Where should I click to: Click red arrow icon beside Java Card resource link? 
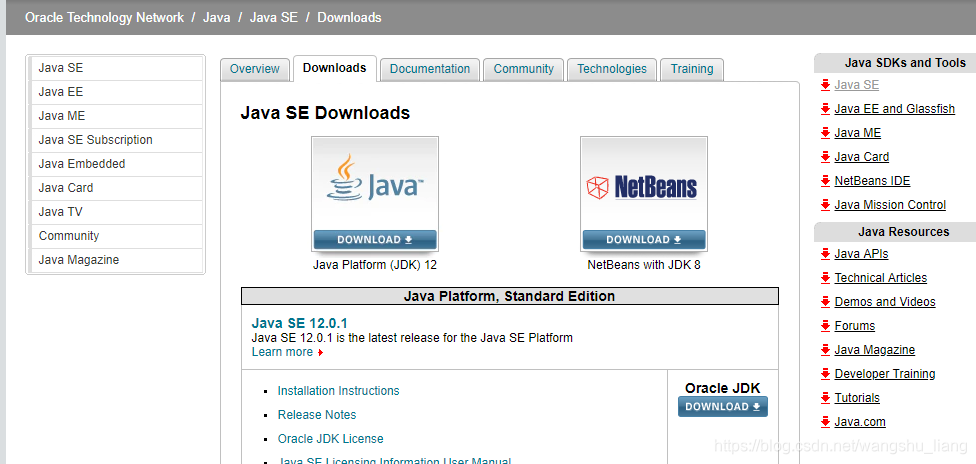[825, 157]
